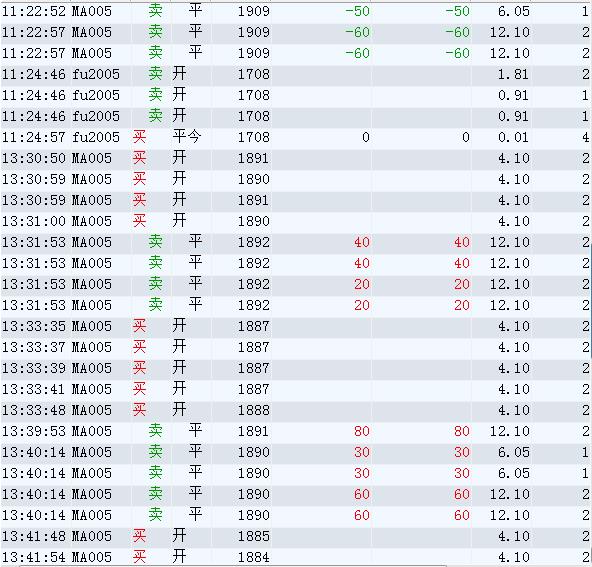
Task: Click the 0.01 fee cell
Action: tap(513, 137)
